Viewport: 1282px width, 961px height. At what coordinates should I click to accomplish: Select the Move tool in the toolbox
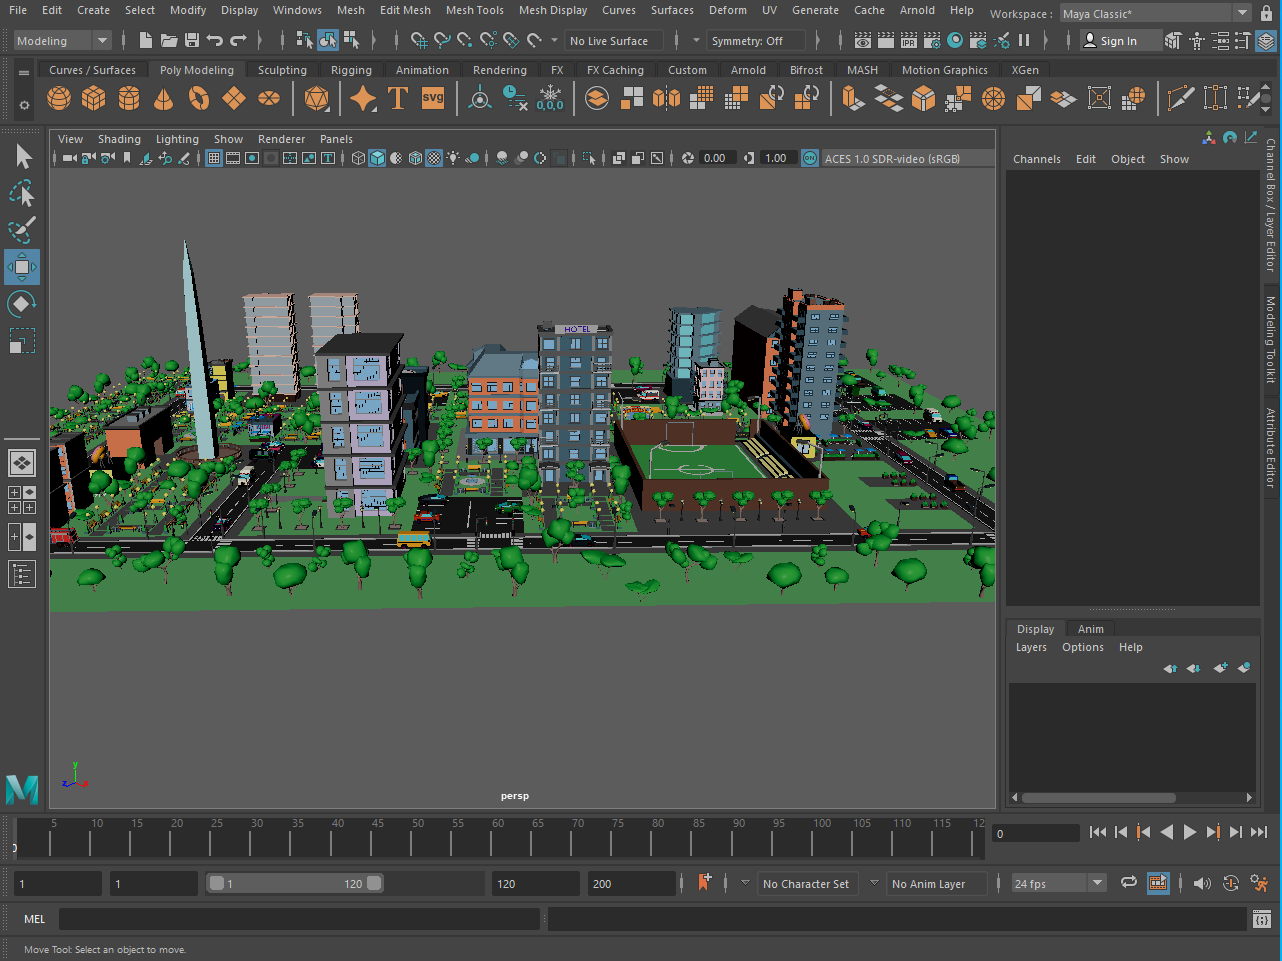[22, 267]
